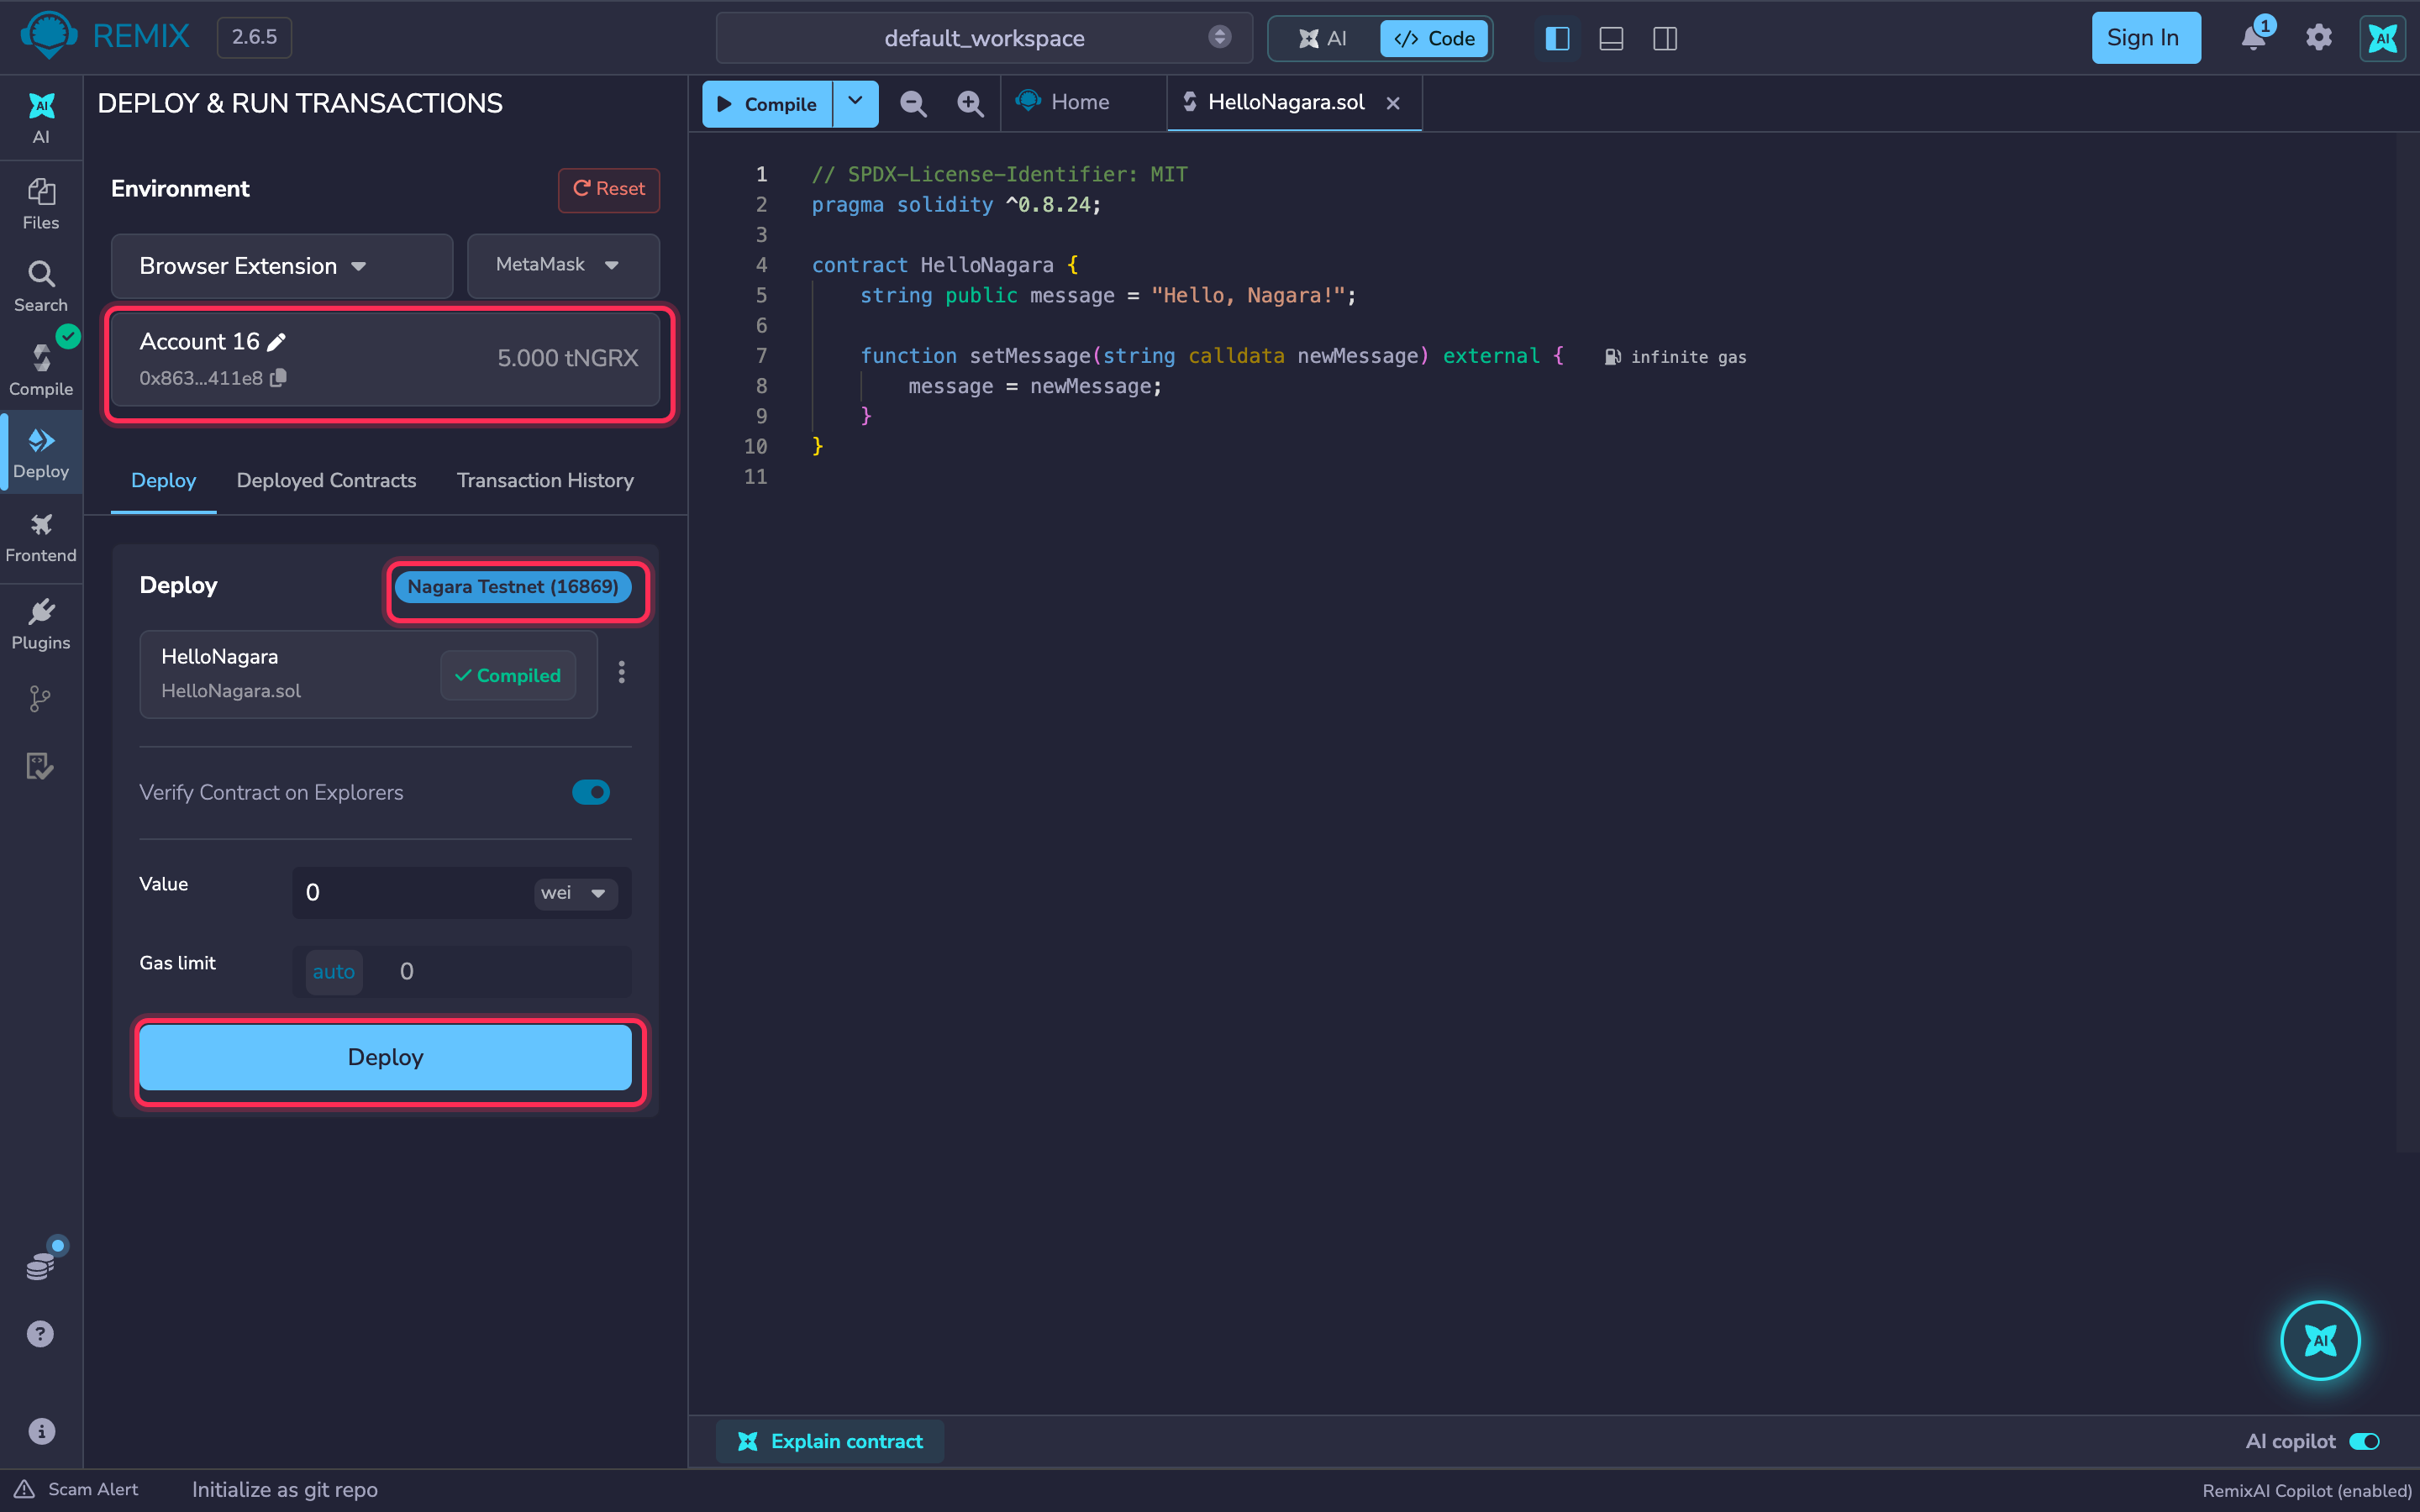Viewport: 2420px width, 1512px height.
Task: Switch to AI mode
Action: 1324,38
